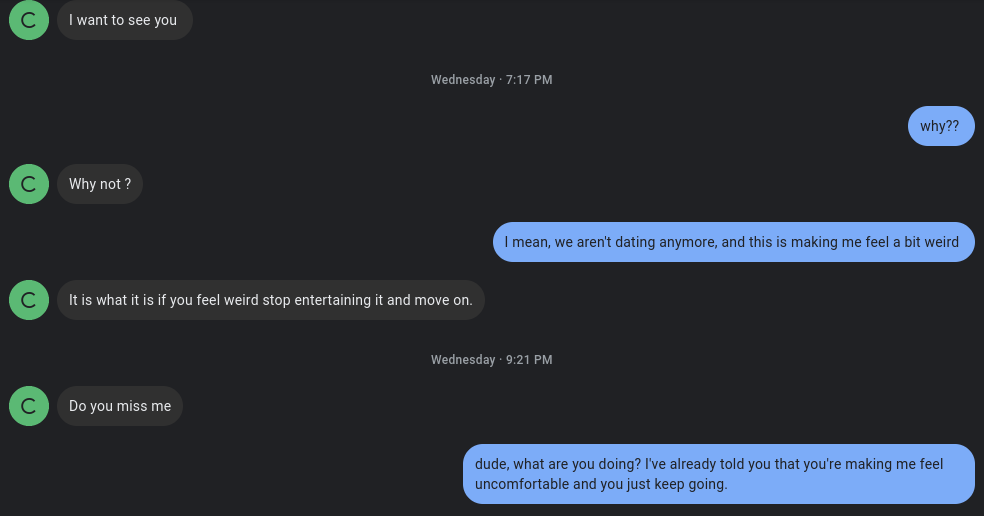Click the avatar beside "I want to see you"
The width and height of the screenshot is (984, 516).
click(29, 20)
